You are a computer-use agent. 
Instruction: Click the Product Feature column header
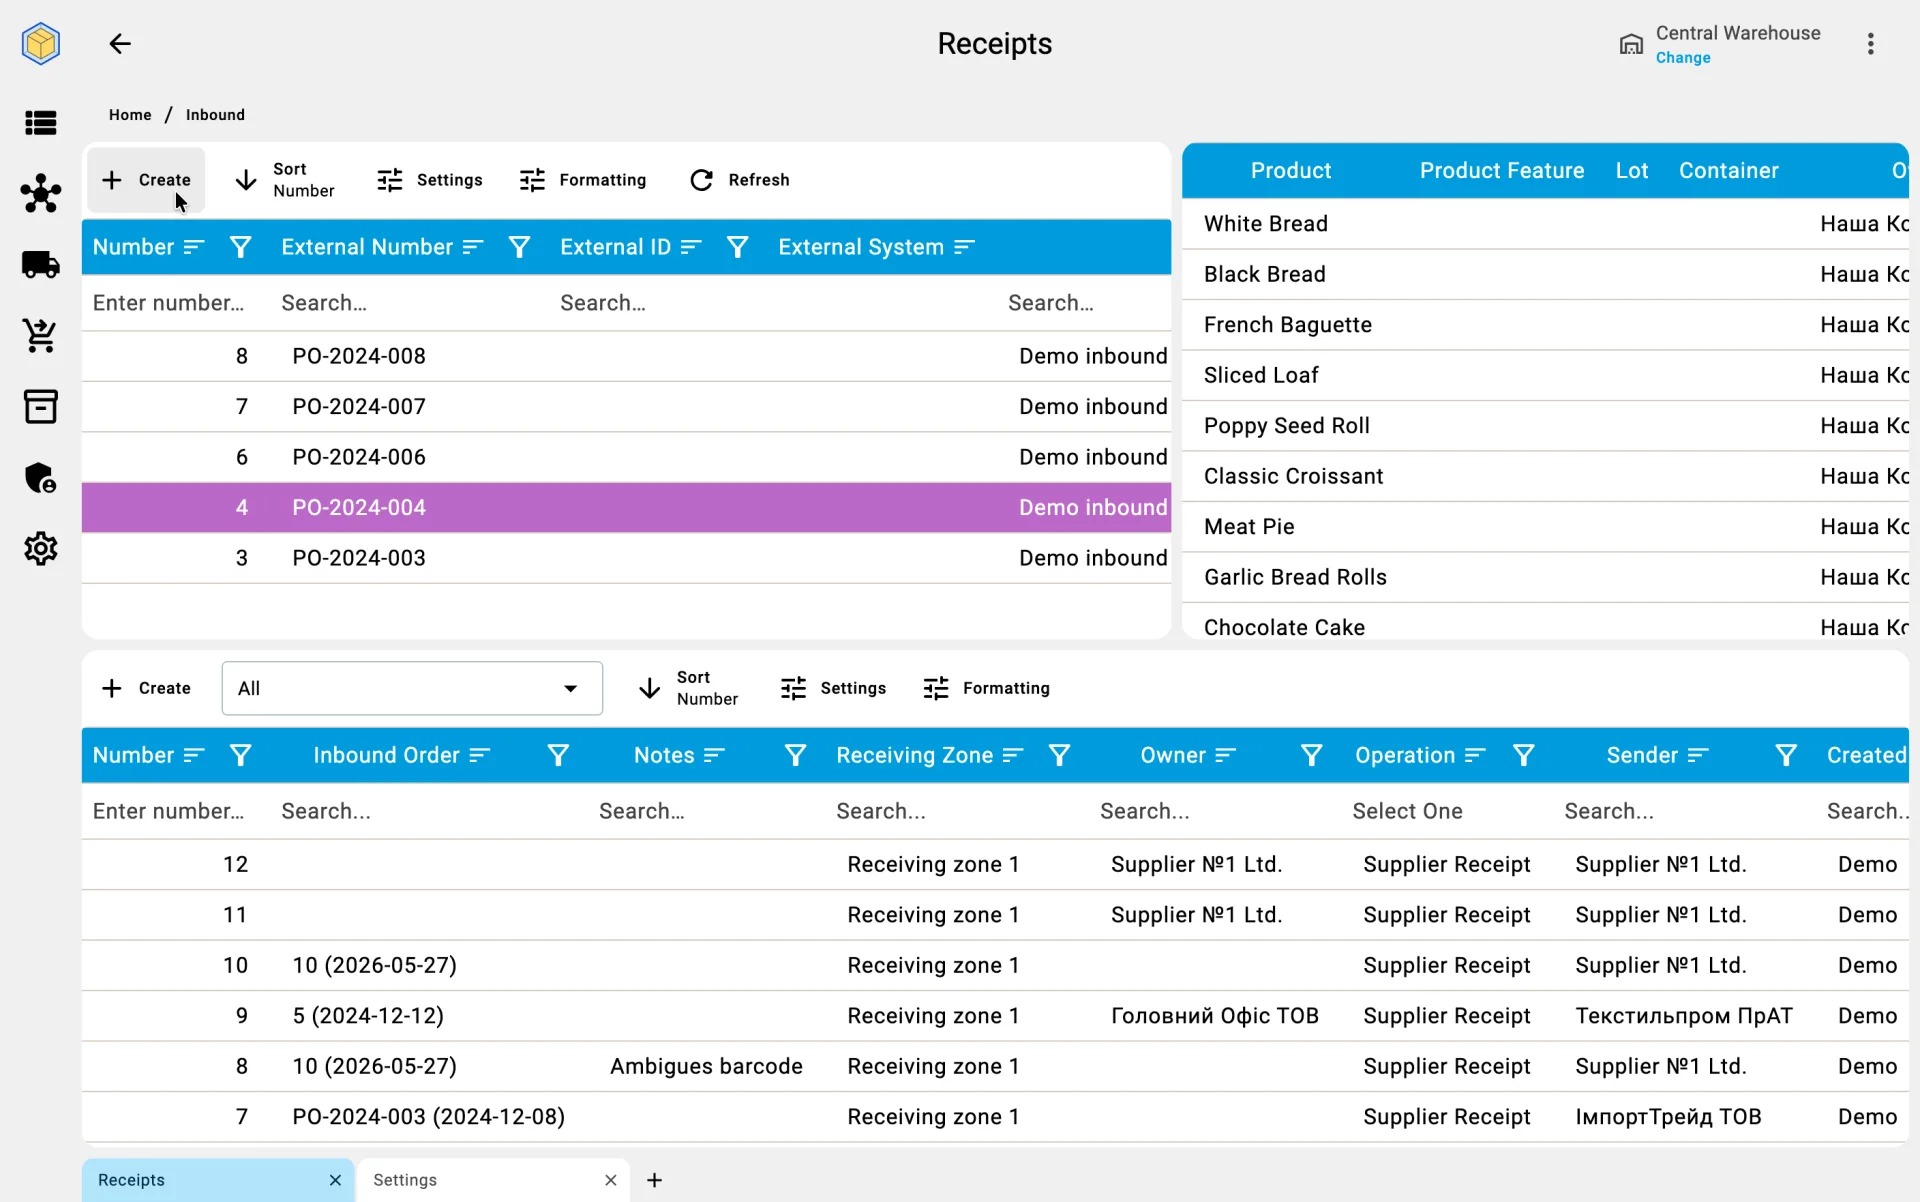pyautogui.click(x=1501, y=171)
